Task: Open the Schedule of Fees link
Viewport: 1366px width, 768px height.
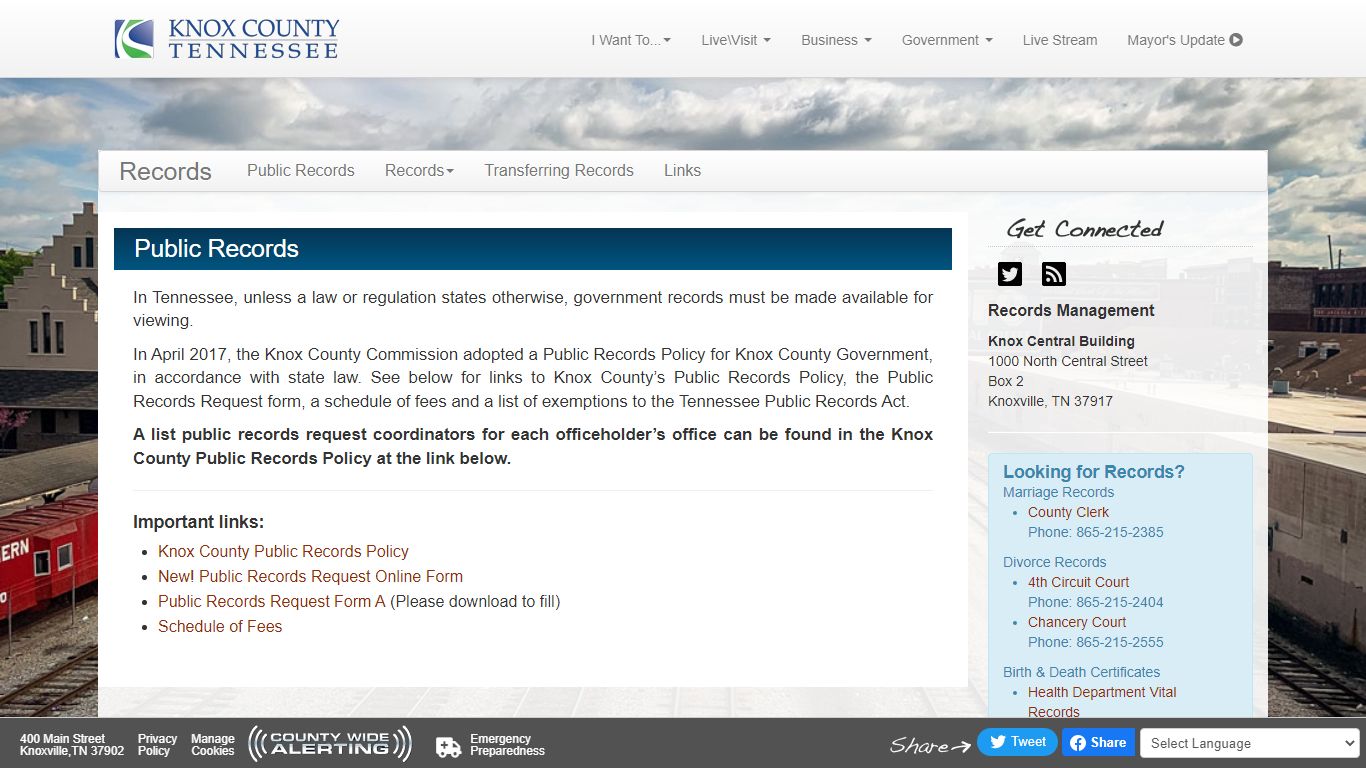Action: [220, 626]
